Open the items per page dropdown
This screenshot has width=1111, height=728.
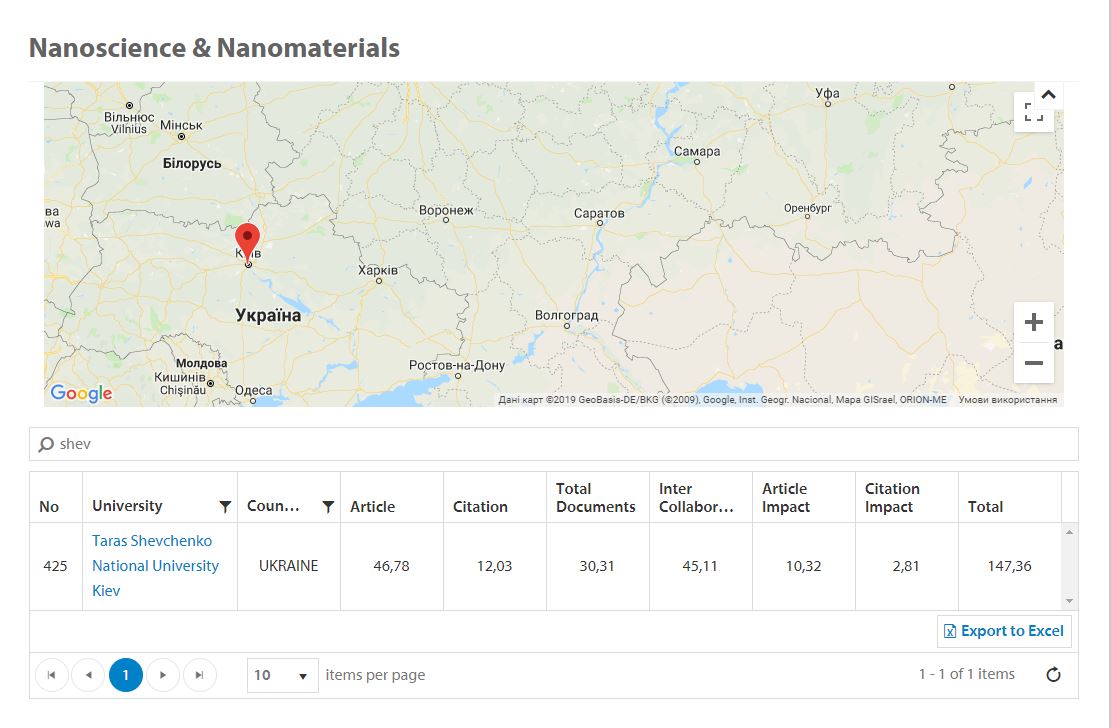[283, 675]
